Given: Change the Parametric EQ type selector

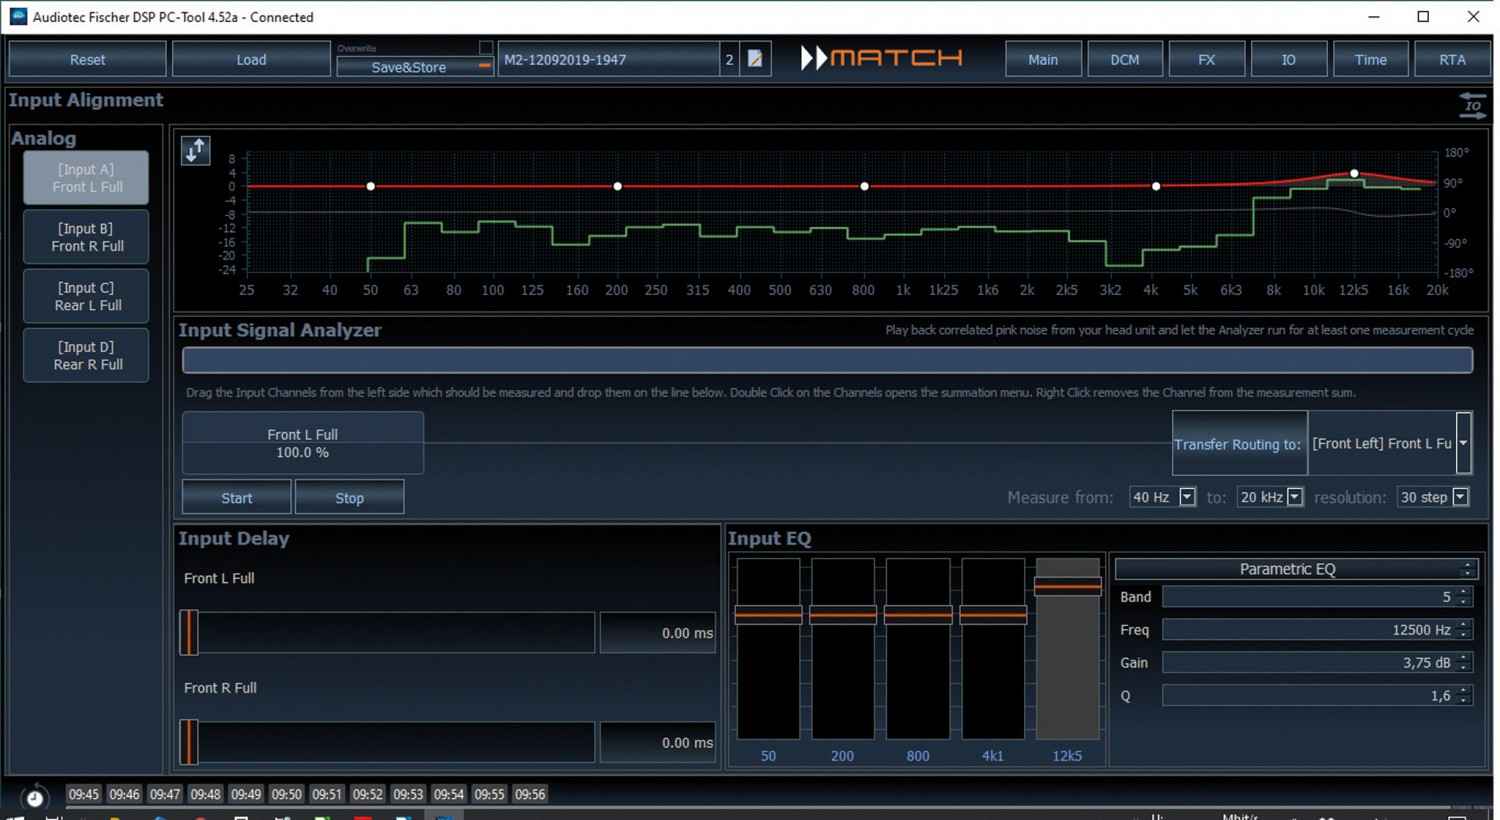Looking at the screenshot, I should pyautogui.click(x=1295, y=569).
